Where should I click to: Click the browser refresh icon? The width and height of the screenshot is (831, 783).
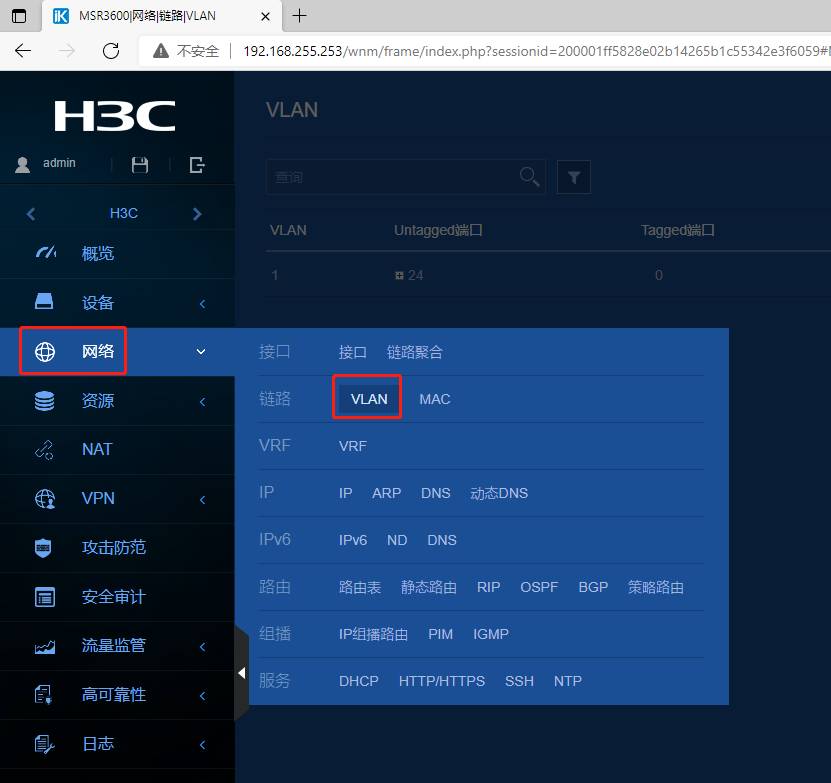click(111, 51)
